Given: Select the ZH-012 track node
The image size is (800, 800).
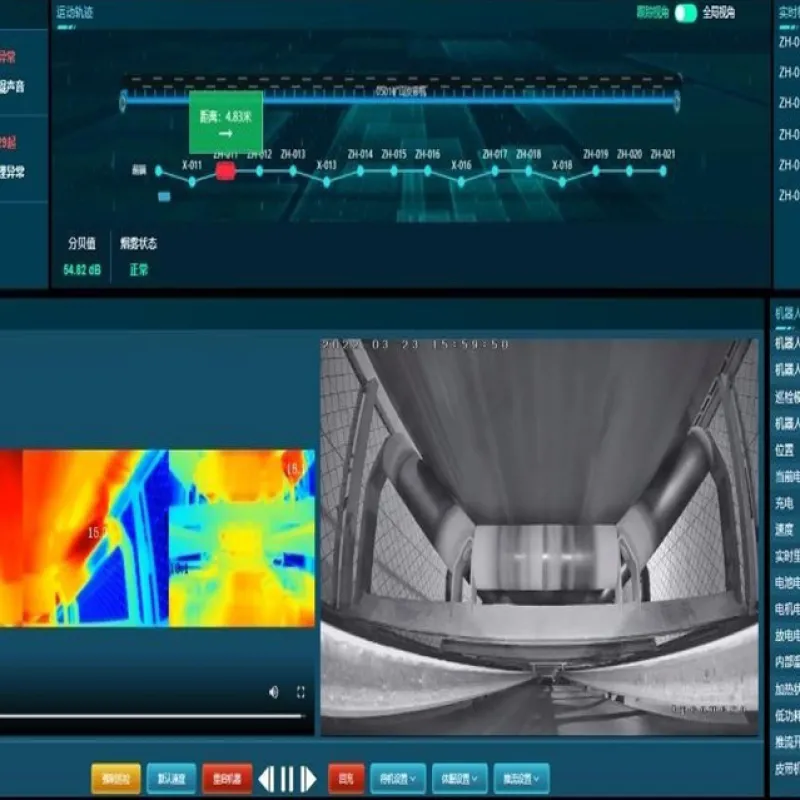Looking at the screenshot, I should point(259,171).
